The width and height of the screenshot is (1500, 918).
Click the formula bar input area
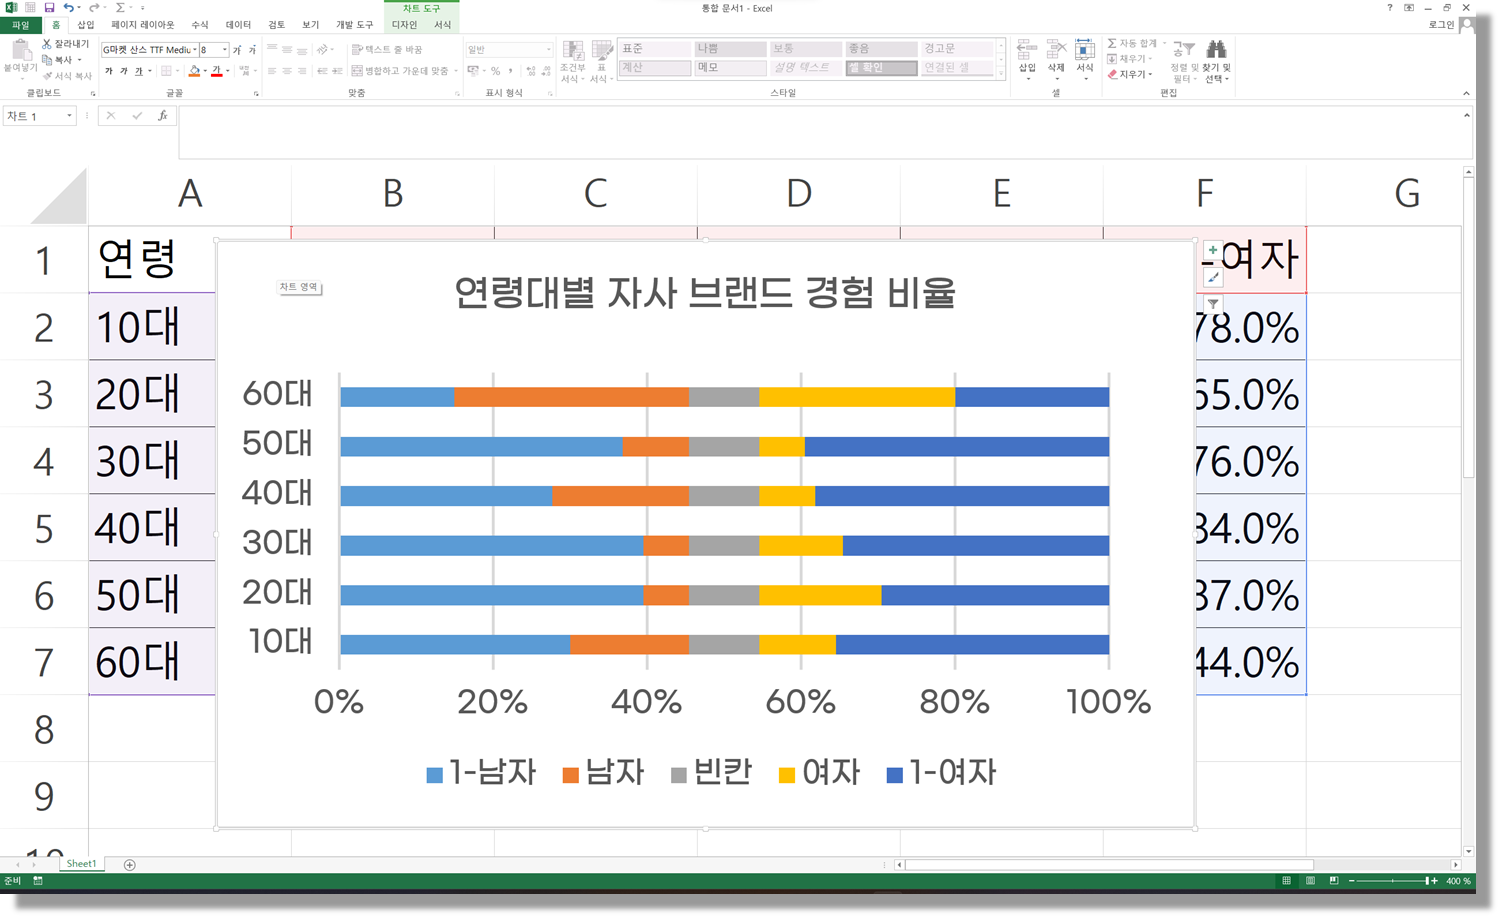[x=820, y=132]
